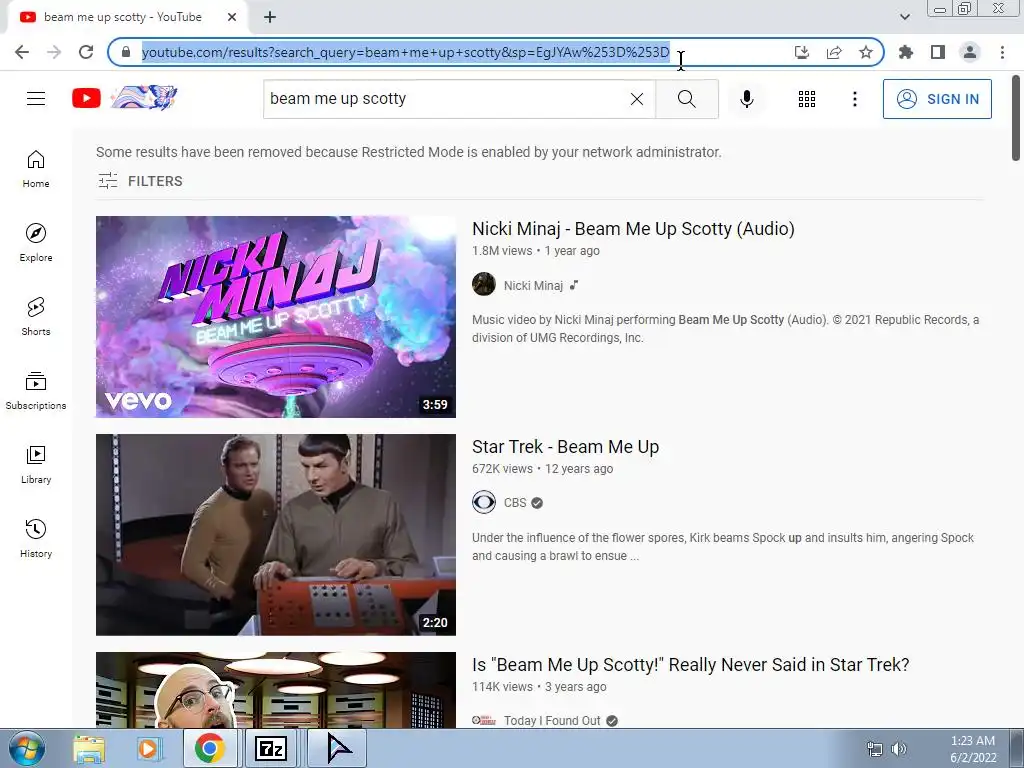This screenshot has width=1024, height=768.
Task: View site information via lock icon
Action: tap(126, 52)
